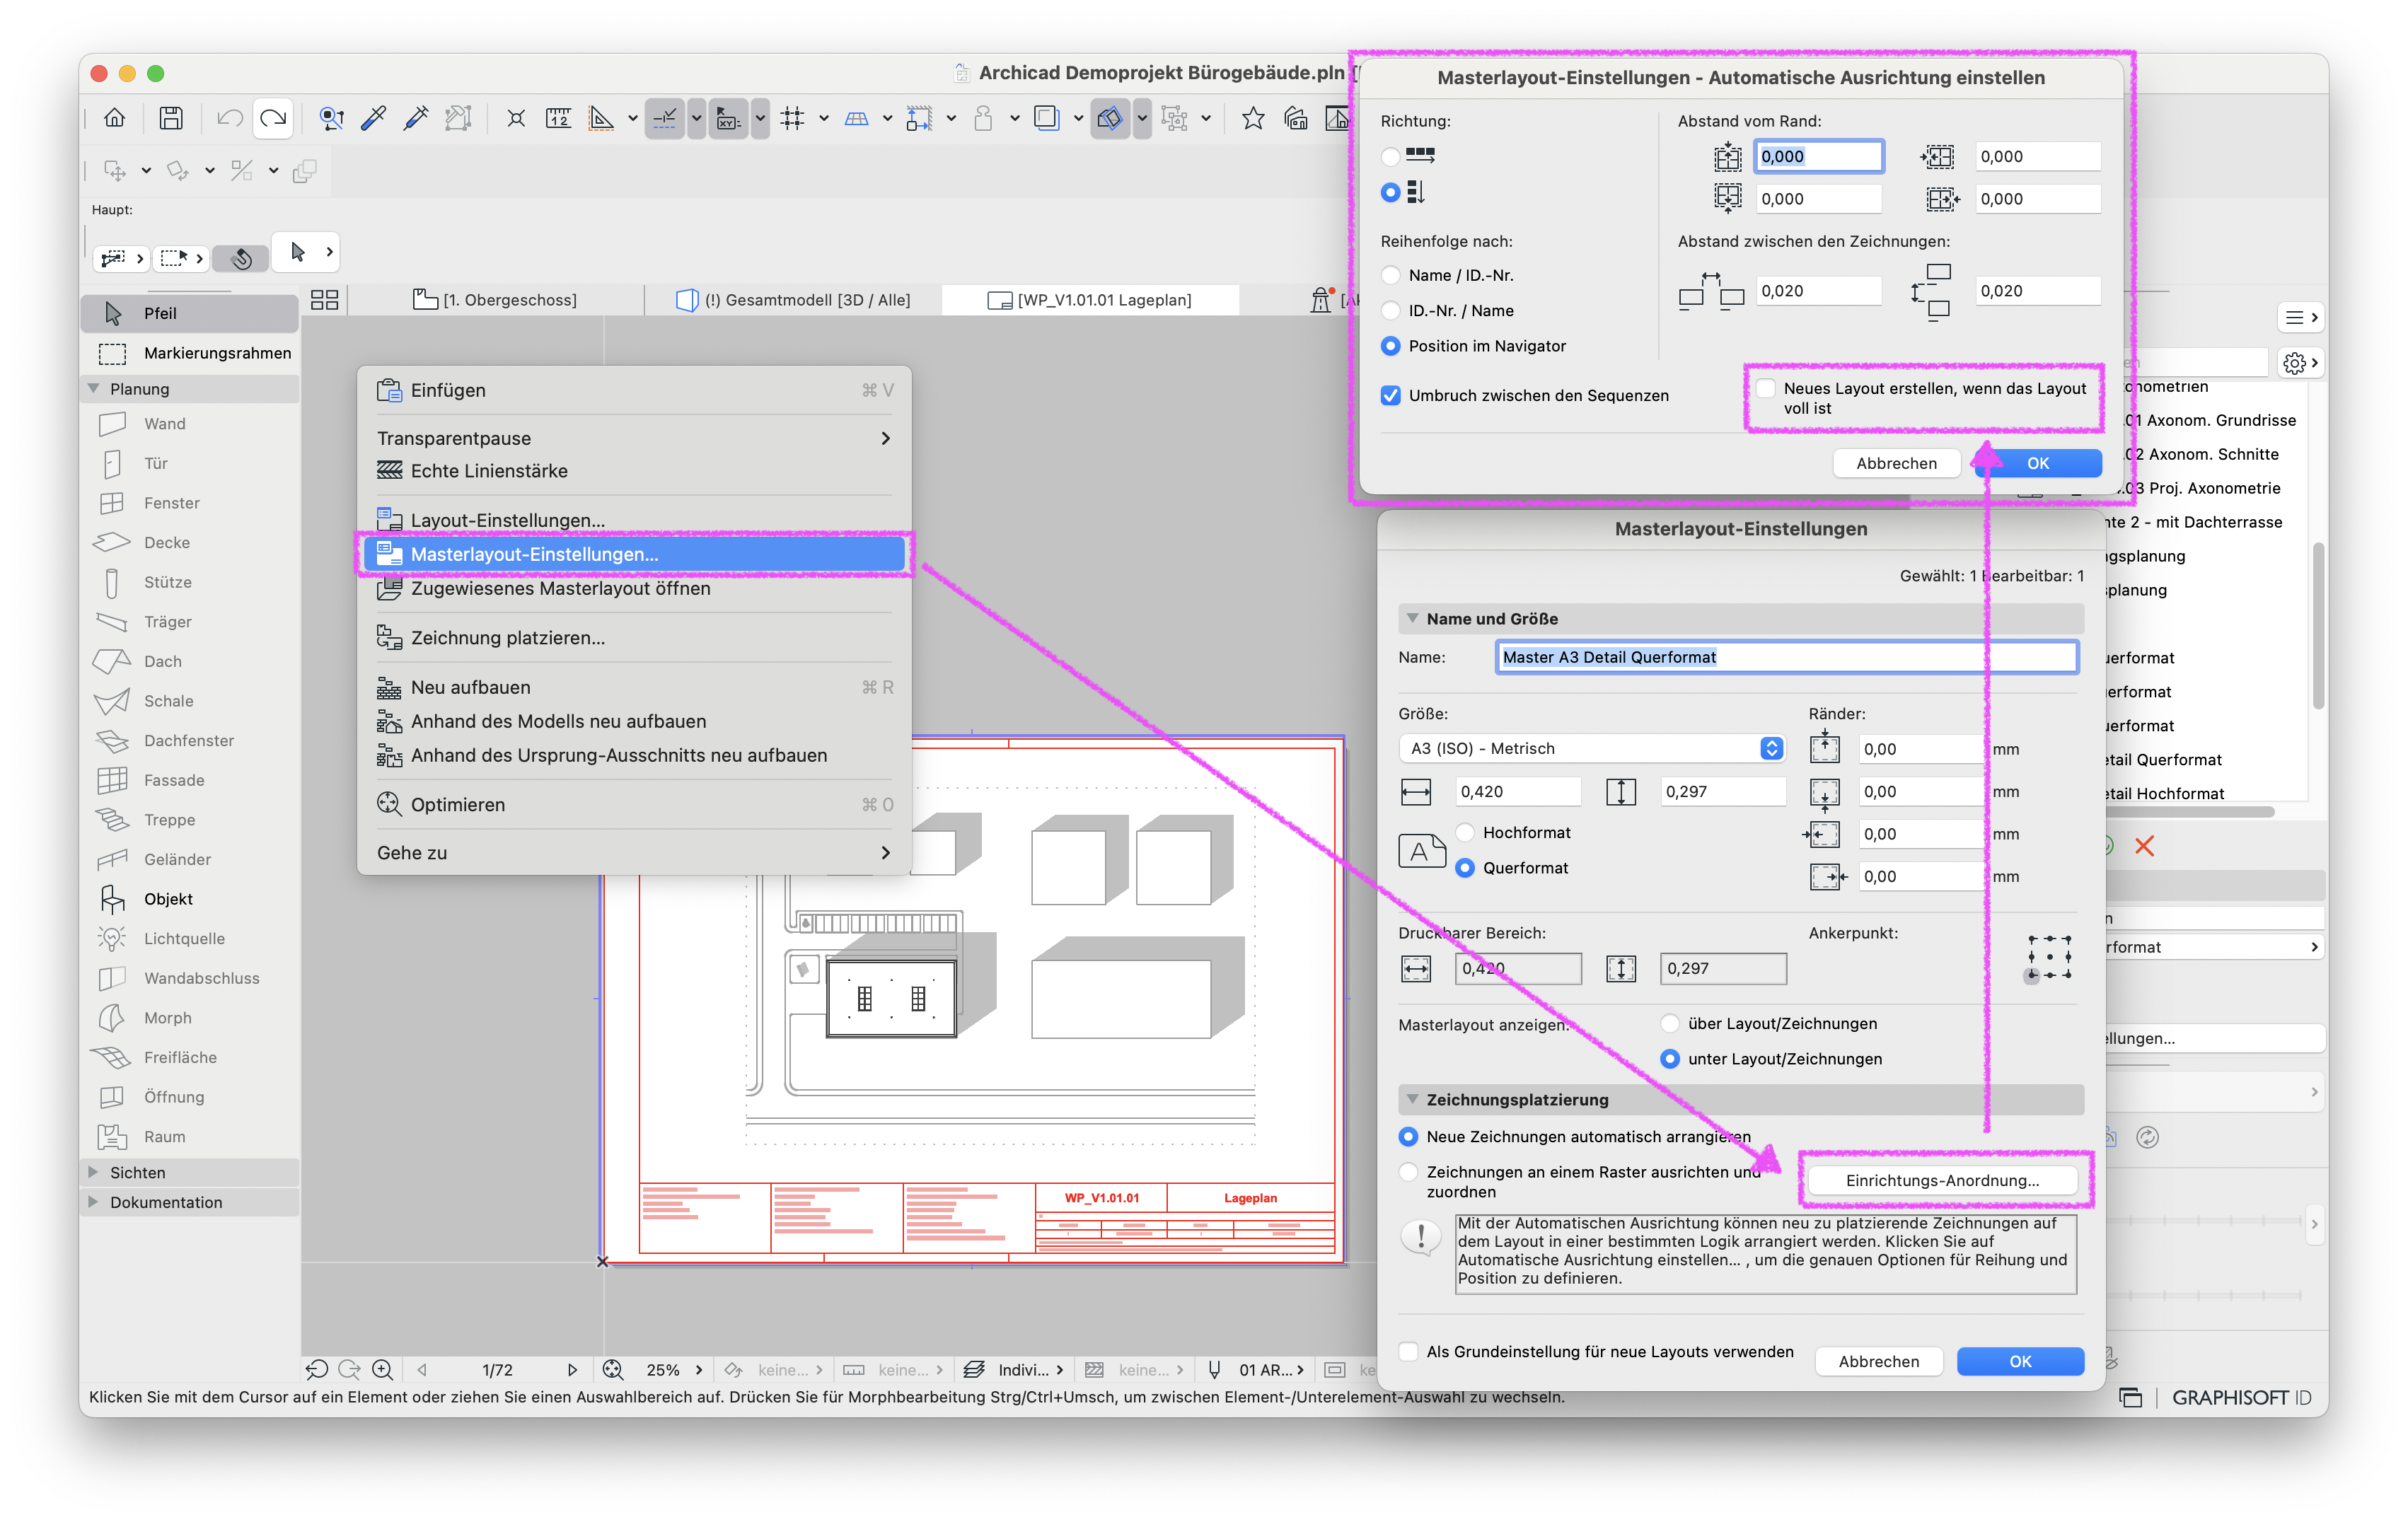2408x1522 pixels.
Task: Check Als Grundeinstellung für neue Layouts
Action: point(1408,1351)
